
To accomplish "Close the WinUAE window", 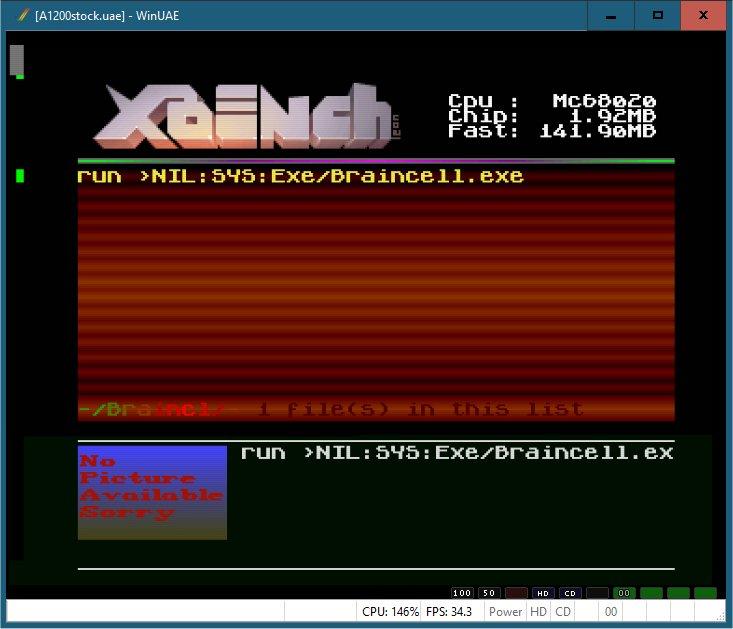I will click(x=704, y=15).
